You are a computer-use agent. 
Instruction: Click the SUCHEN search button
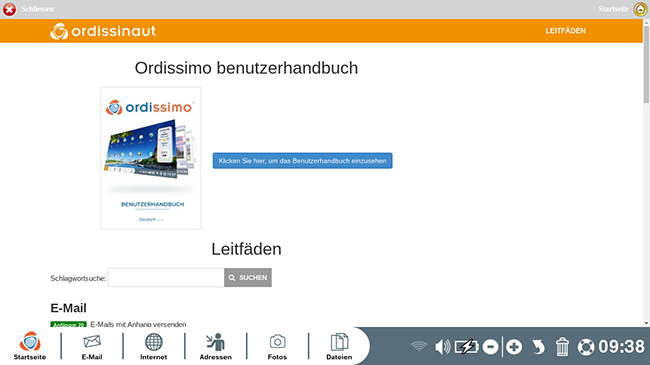(248, 277)
